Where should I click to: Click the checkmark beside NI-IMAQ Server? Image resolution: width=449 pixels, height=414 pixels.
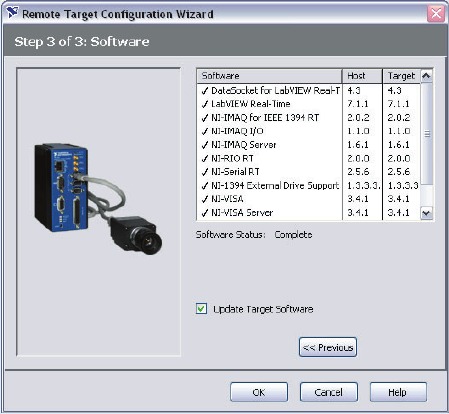click(205, 145)
